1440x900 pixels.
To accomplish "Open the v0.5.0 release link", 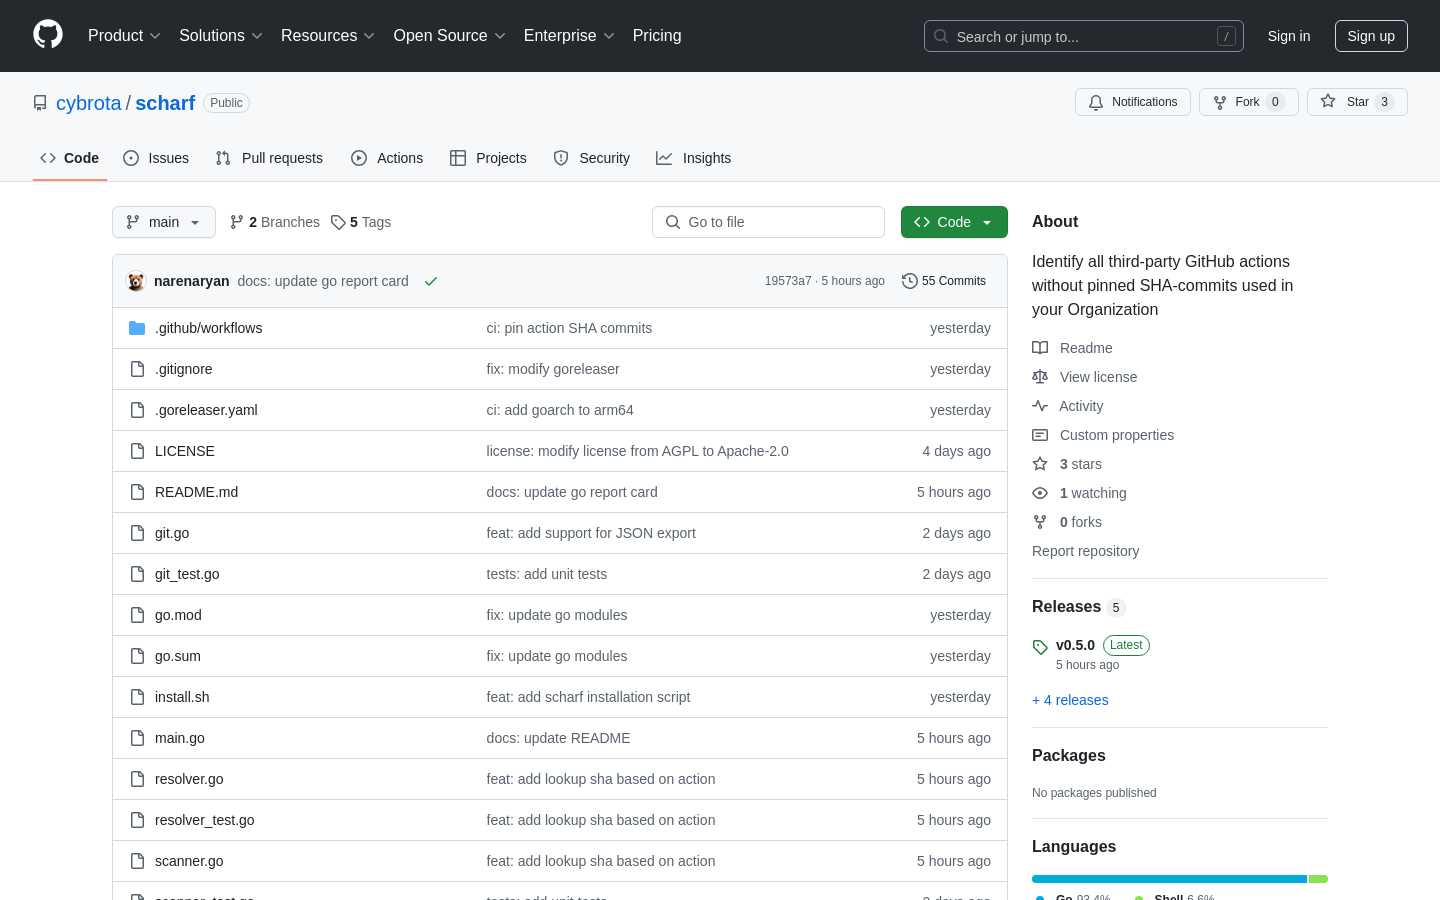I will click(x=1075, y=645).
